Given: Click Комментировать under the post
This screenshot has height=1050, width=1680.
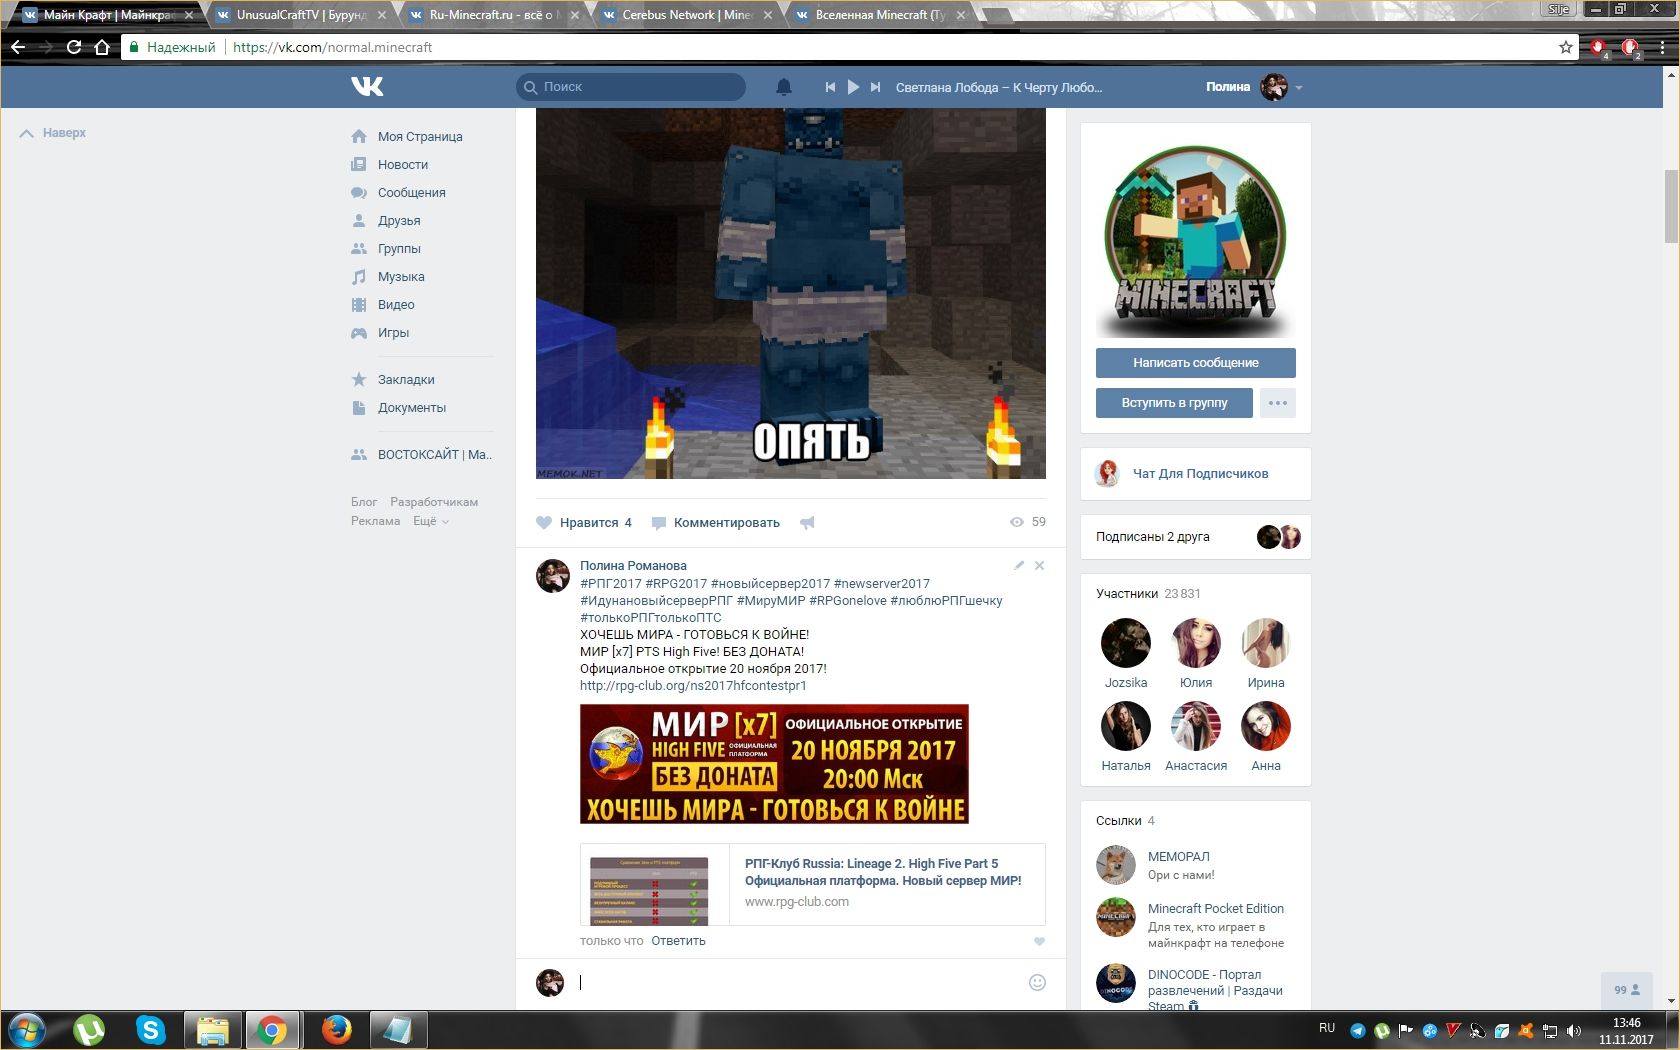Looking at the screenshot, I should click(716, 522).
